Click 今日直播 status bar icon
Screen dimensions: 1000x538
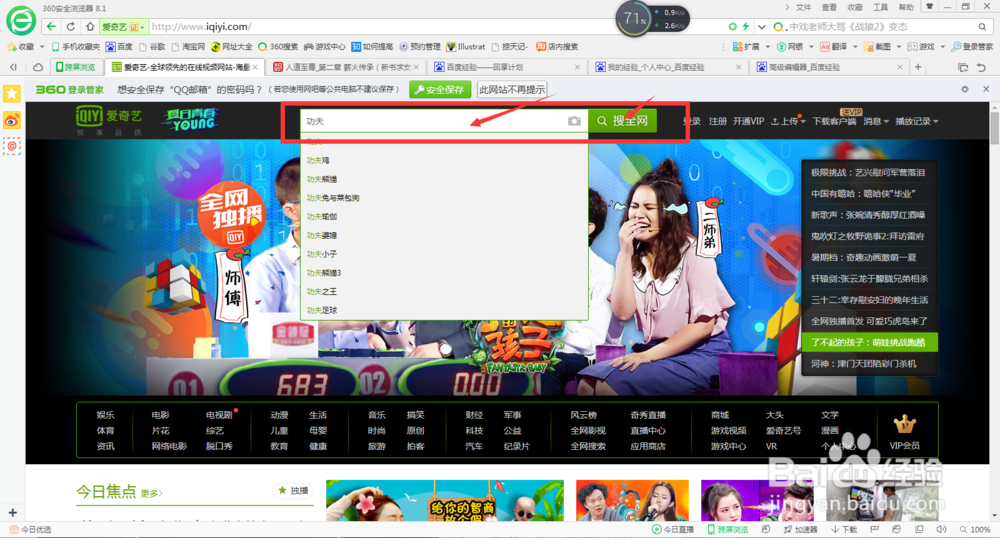click(x=672, y=530)
